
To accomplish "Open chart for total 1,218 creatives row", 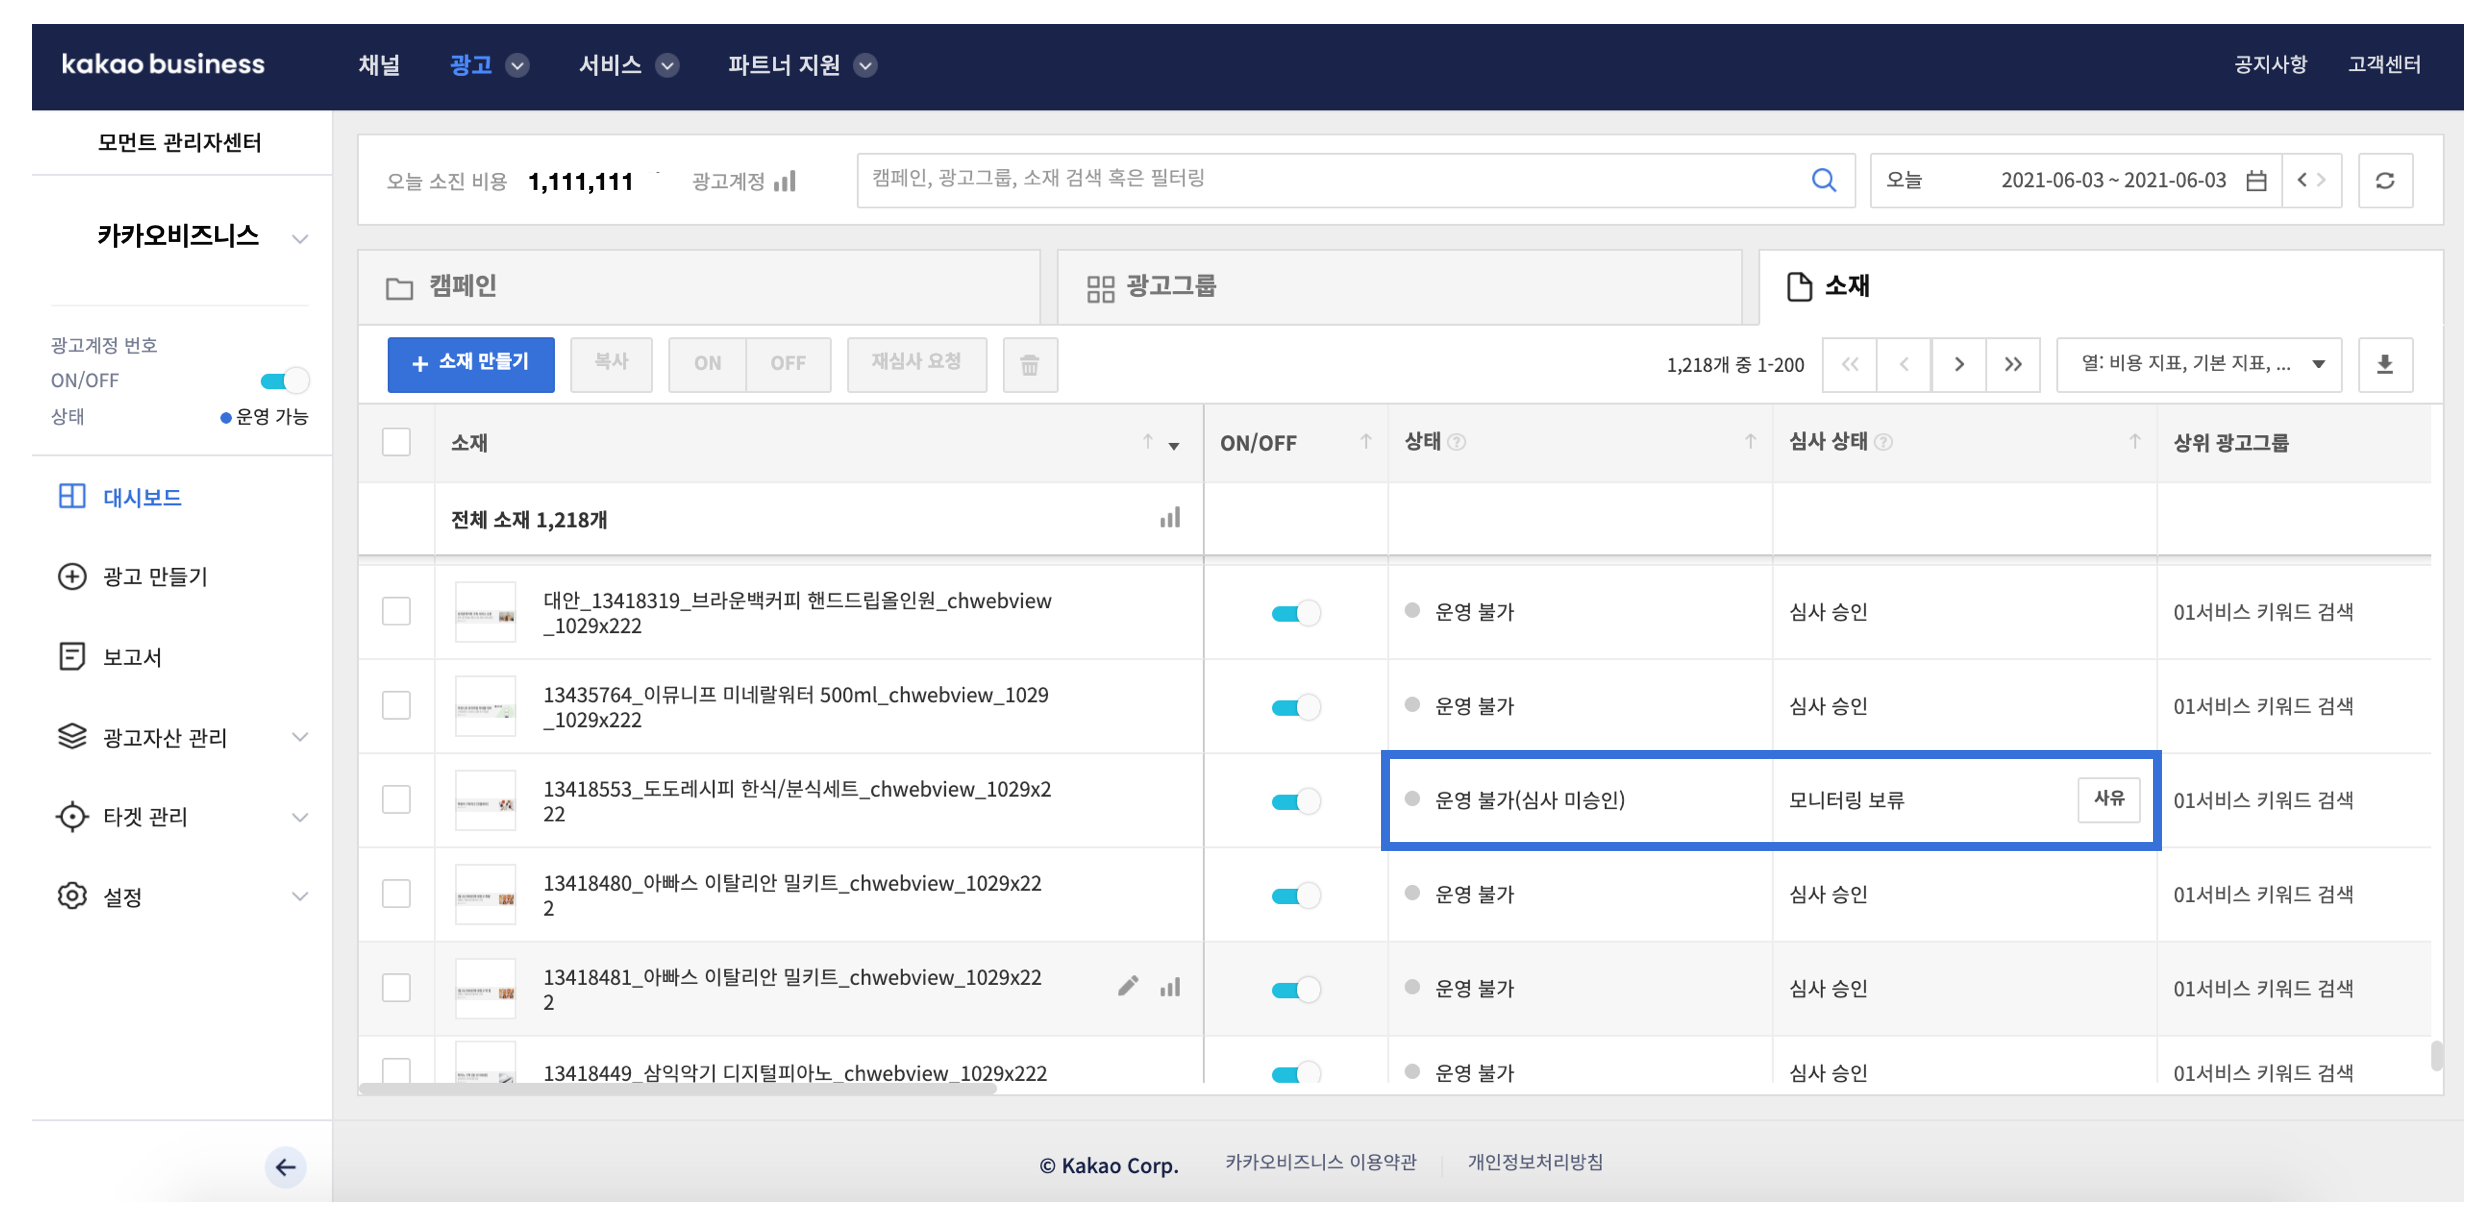I will 1170,518.
